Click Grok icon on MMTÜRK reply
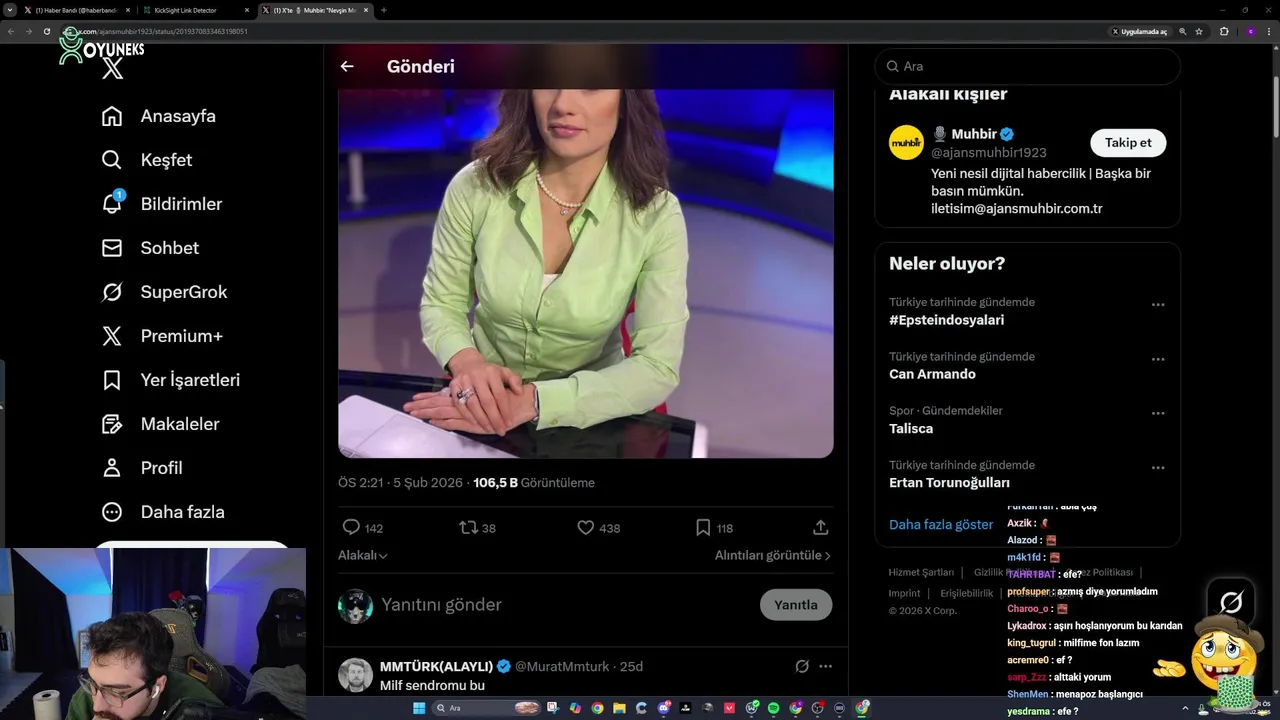Screen dimensions: 1280x720 [801, 666]
